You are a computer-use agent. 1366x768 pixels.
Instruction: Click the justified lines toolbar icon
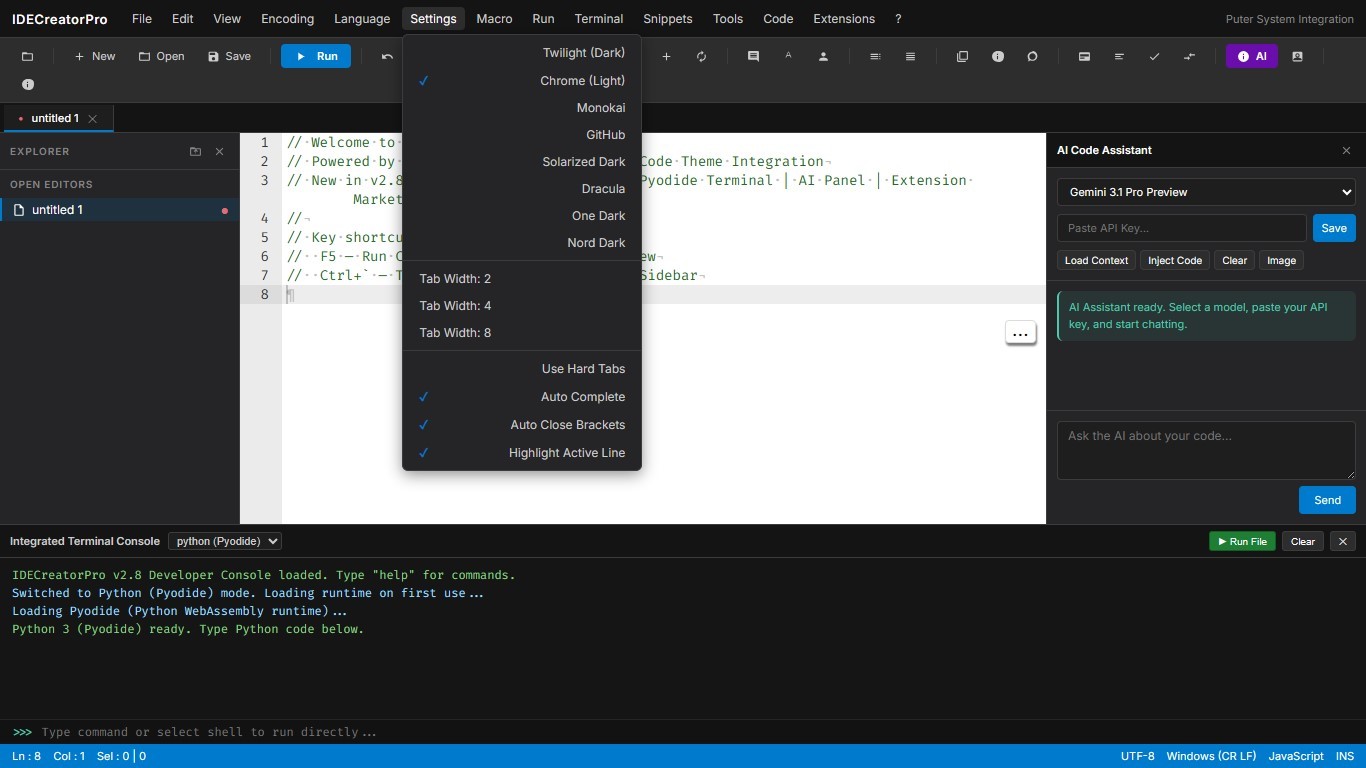click(x=910, y=57)
